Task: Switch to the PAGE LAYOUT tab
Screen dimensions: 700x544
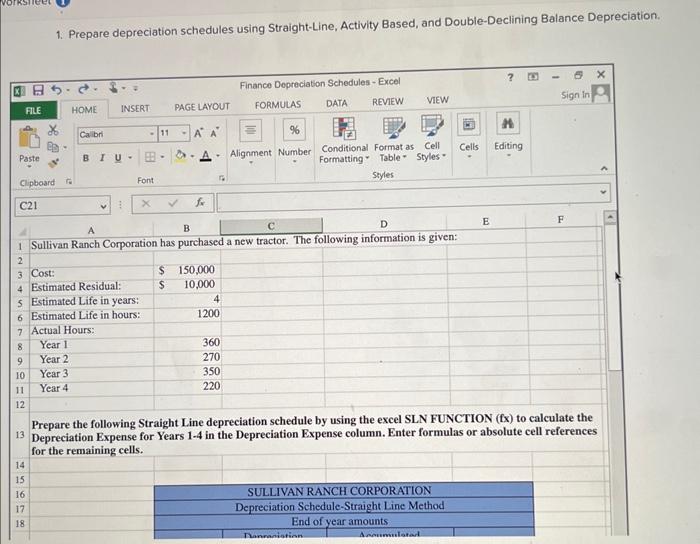Action: [202, 107]
